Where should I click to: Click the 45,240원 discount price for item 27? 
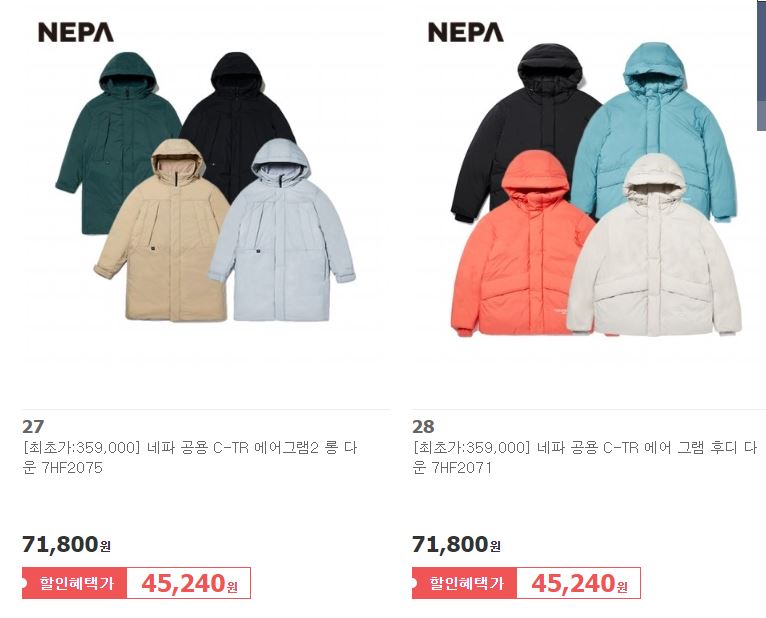coord(189,583)
